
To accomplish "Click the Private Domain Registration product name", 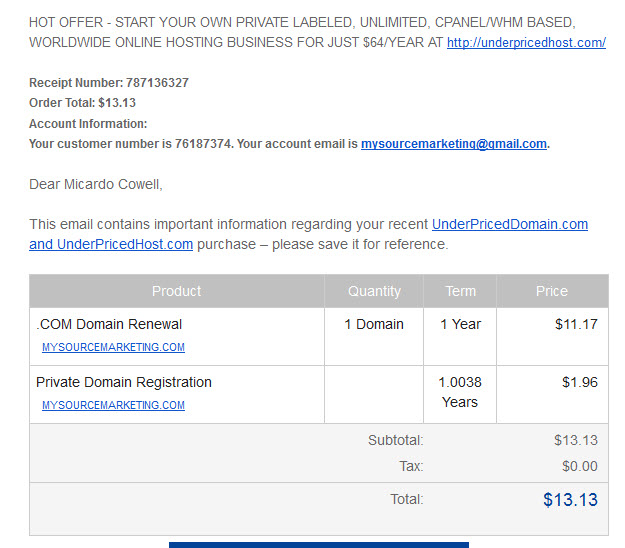I will pyautogui.click(x=124, y=382).
